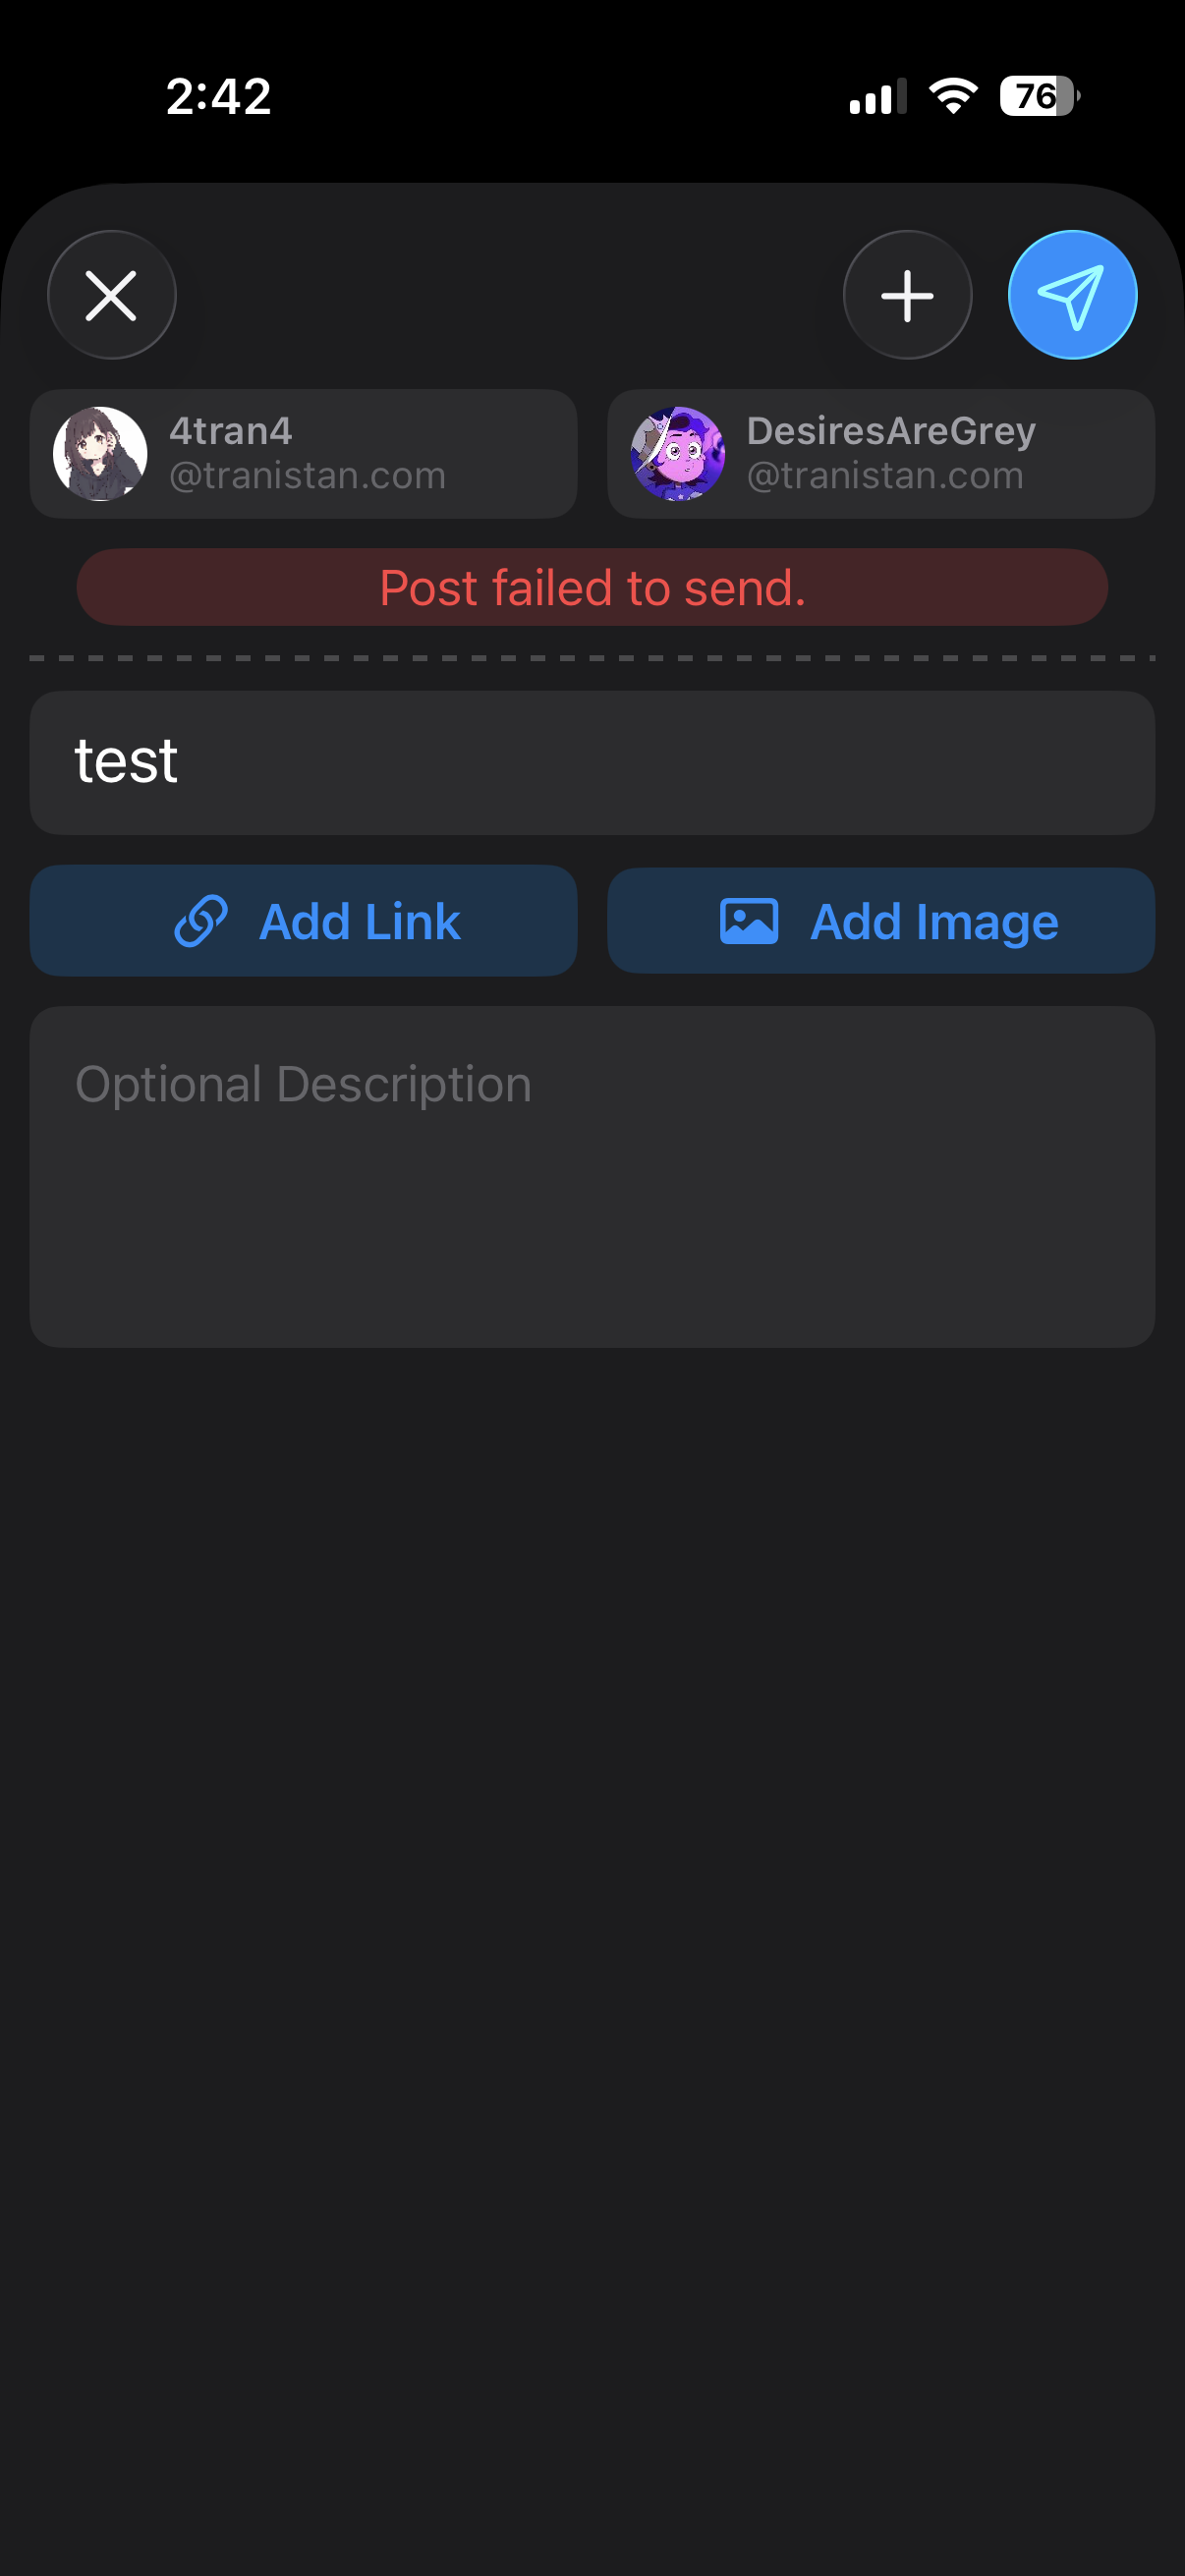Toggle the 4tran4 account name
This screenshot has height=2576, width=1185.
231,432
